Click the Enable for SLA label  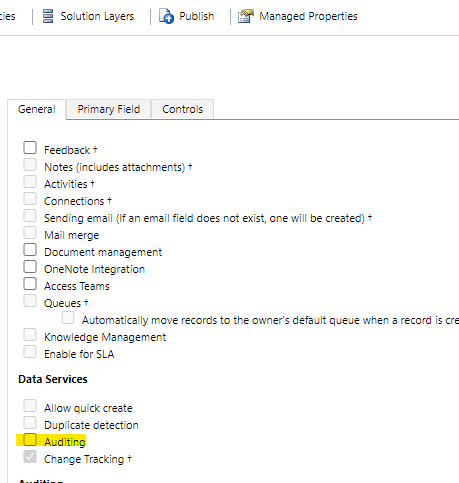pos(79,354)
